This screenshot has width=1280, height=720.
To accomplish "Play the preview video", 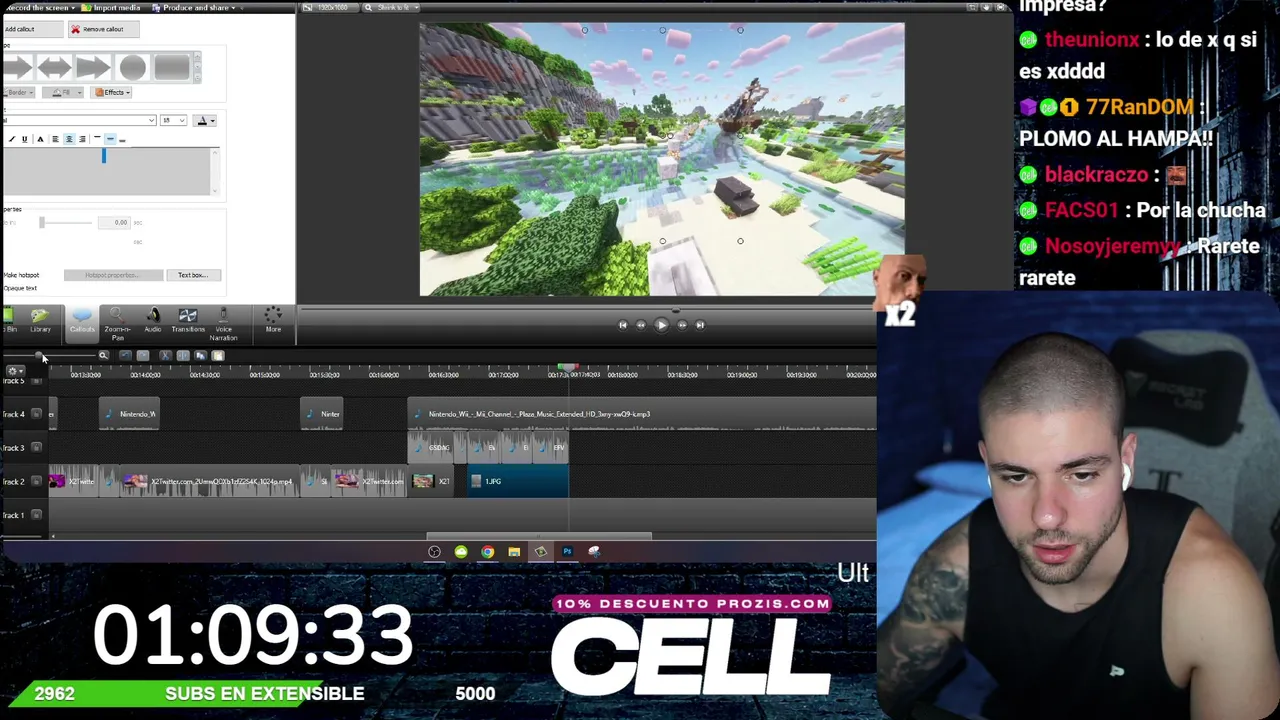I will 661,324.
